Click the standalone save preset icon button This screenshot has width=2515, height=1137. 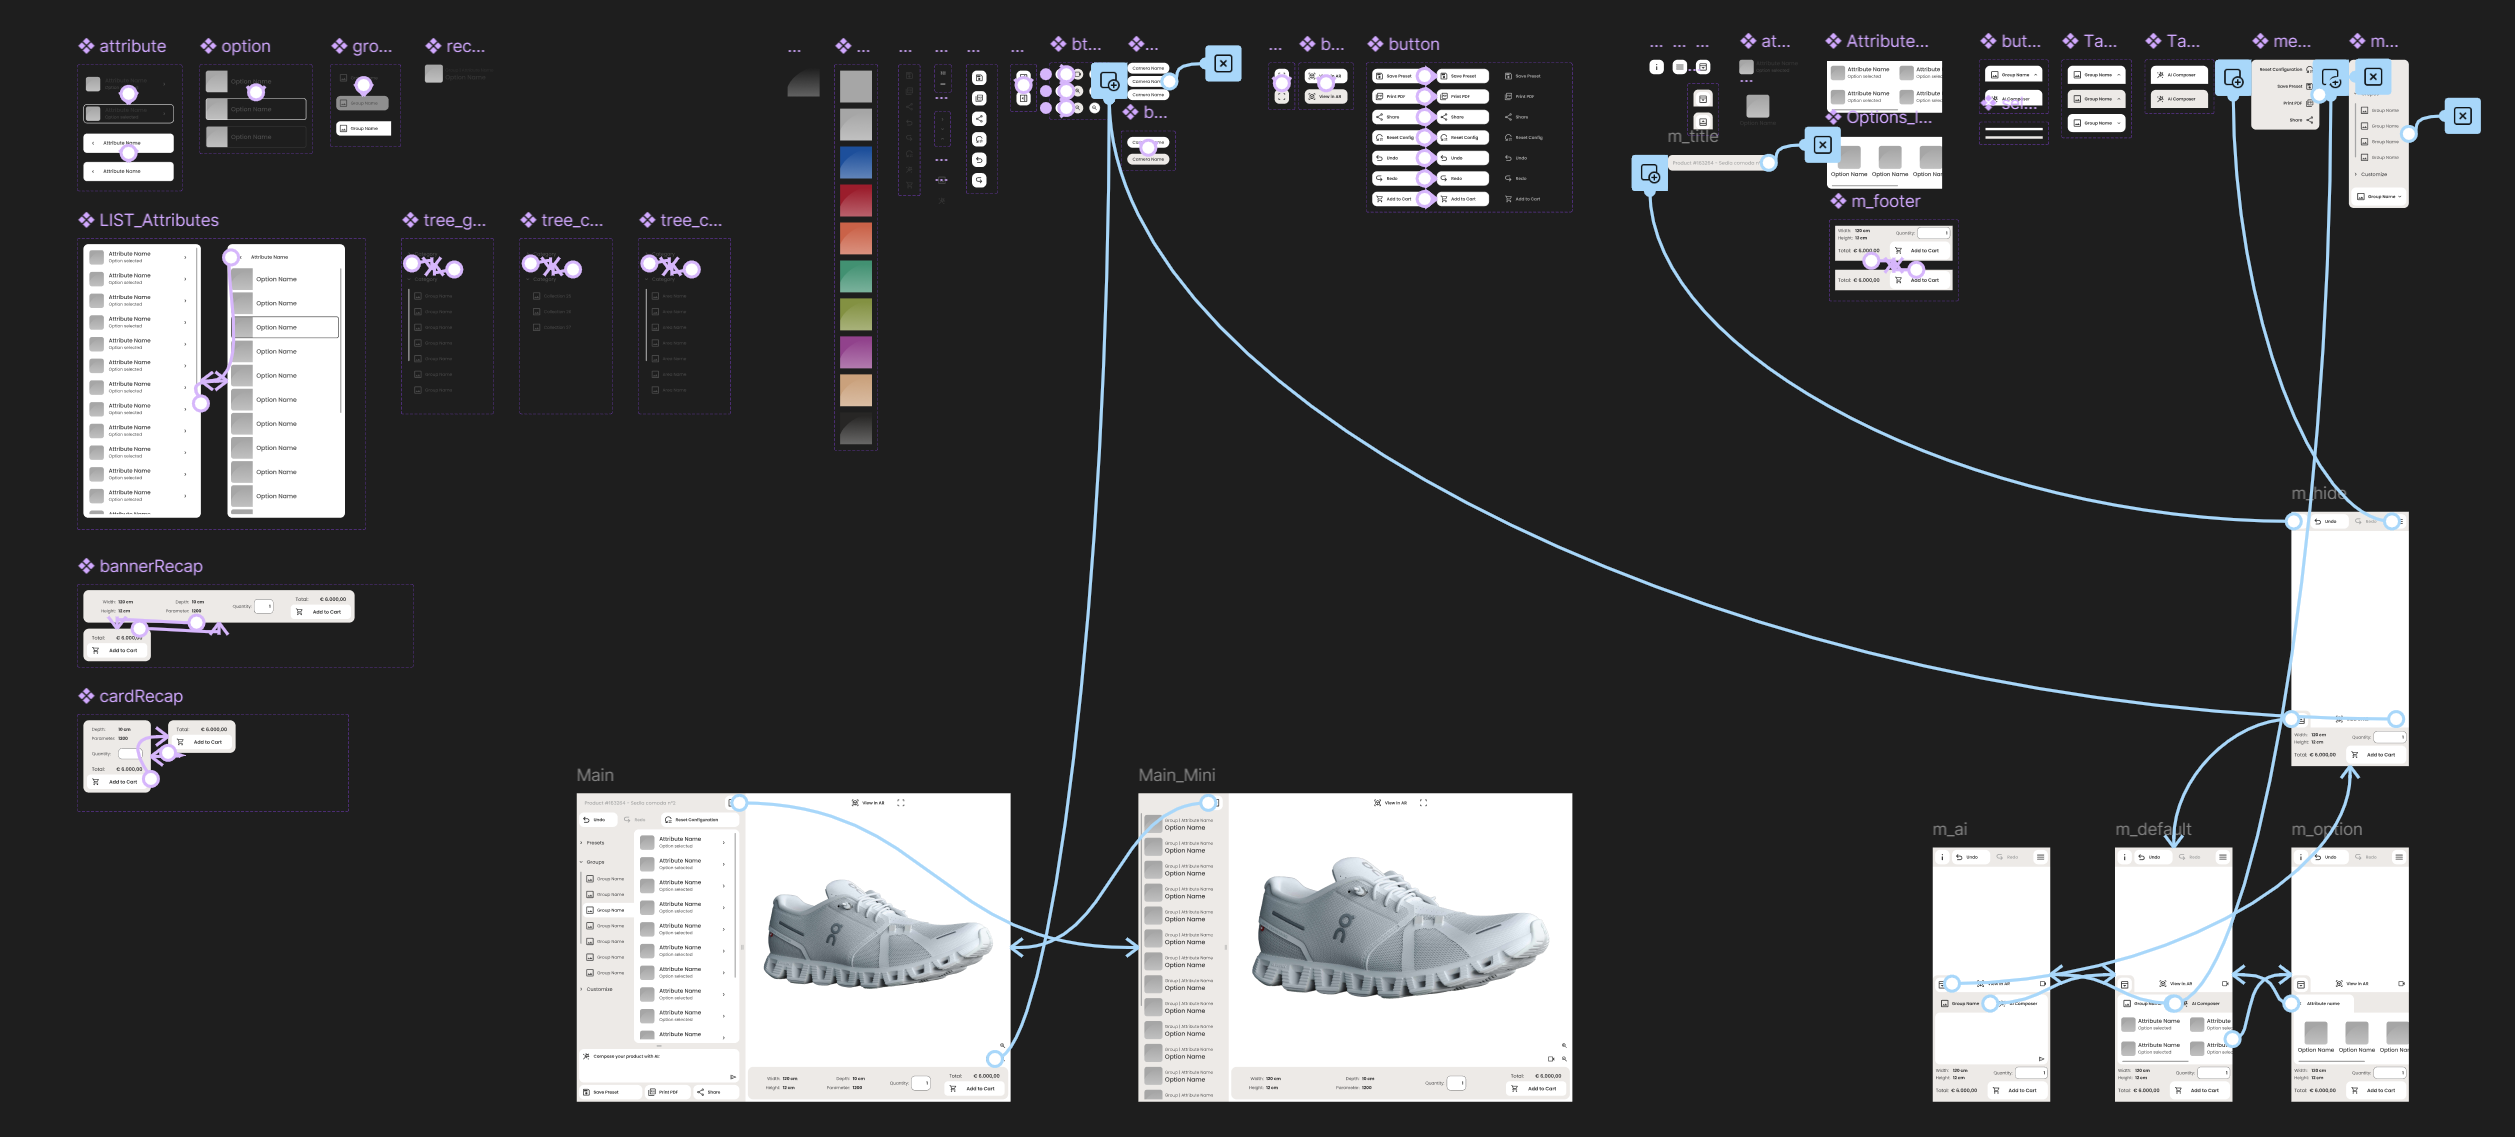point(979,78)
